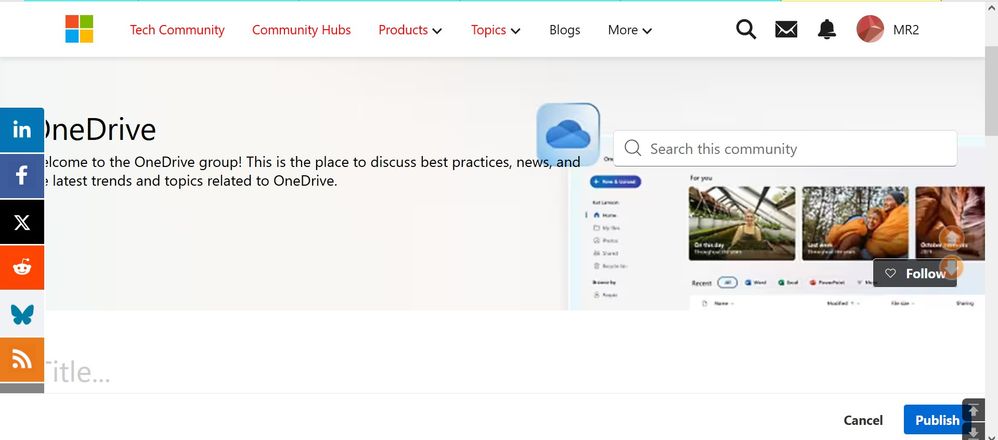Focus the Search this community field
998x440 pixels.
785,148
